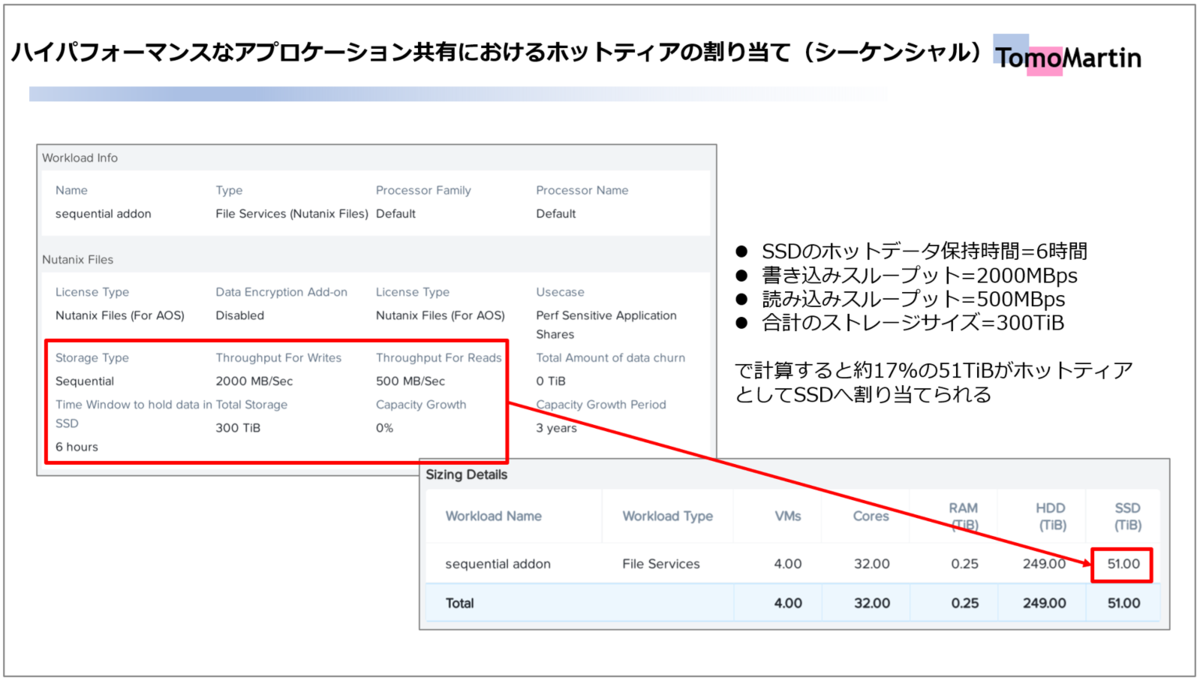Click Cores value 32.00 in sequential addon row

[872, 564]
